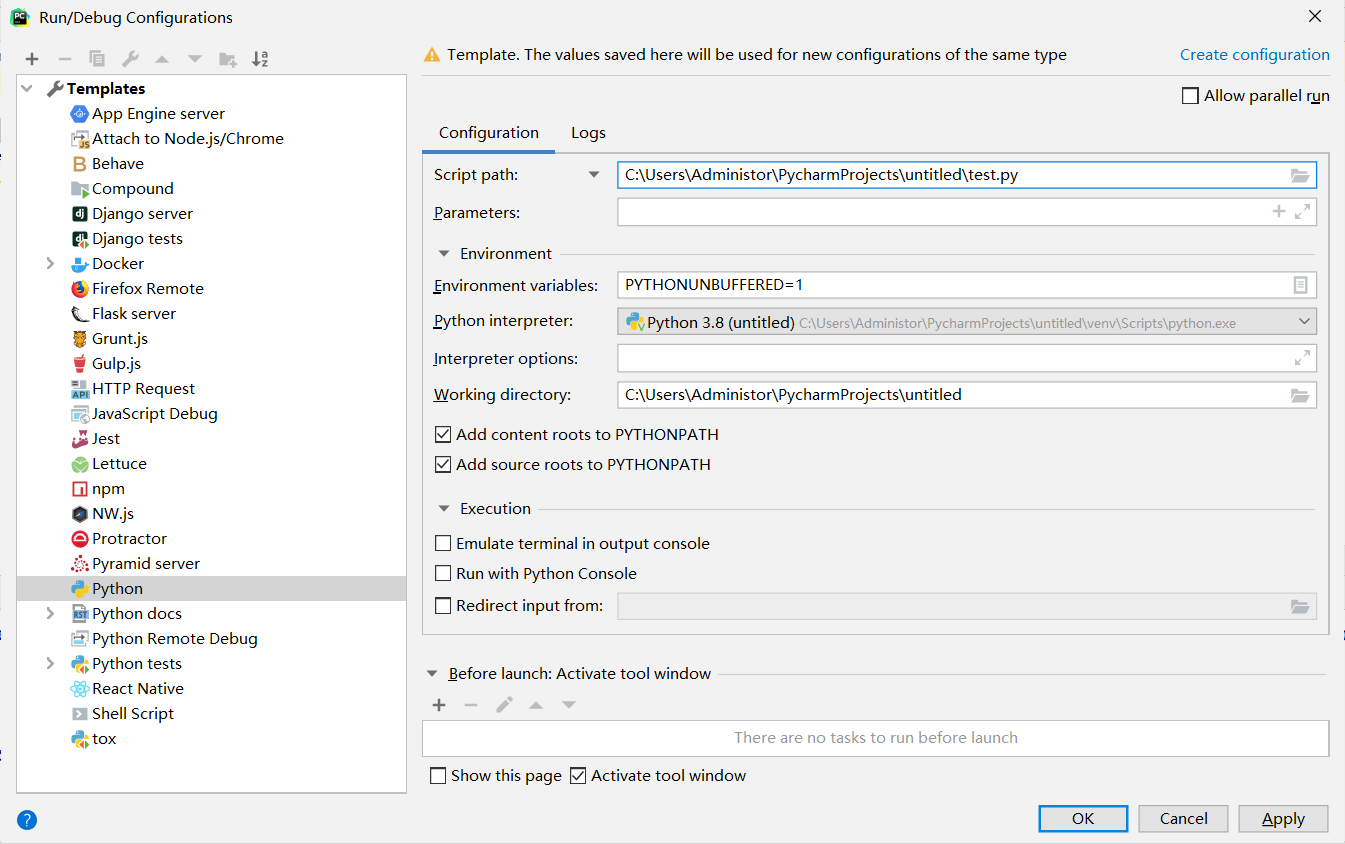Uncheck Add content roots to PYTHONPATH
Screen dimensions: 1345x844
(443, 435)
